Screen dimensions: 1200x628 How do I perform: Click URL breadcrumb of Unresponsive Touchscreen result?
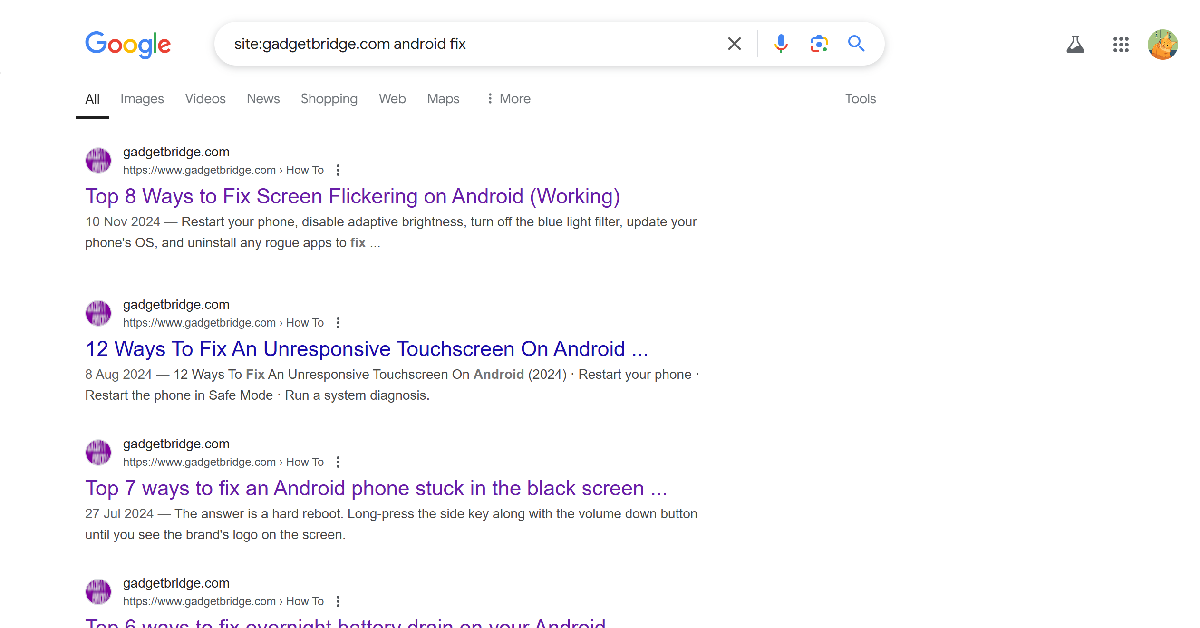[x=223, y=323]
